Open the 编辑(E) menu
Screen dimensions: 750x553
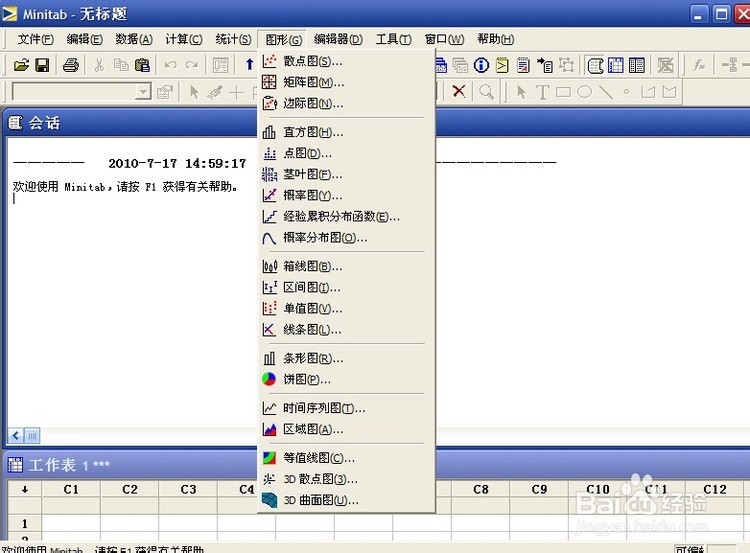(x=85, y=39)
